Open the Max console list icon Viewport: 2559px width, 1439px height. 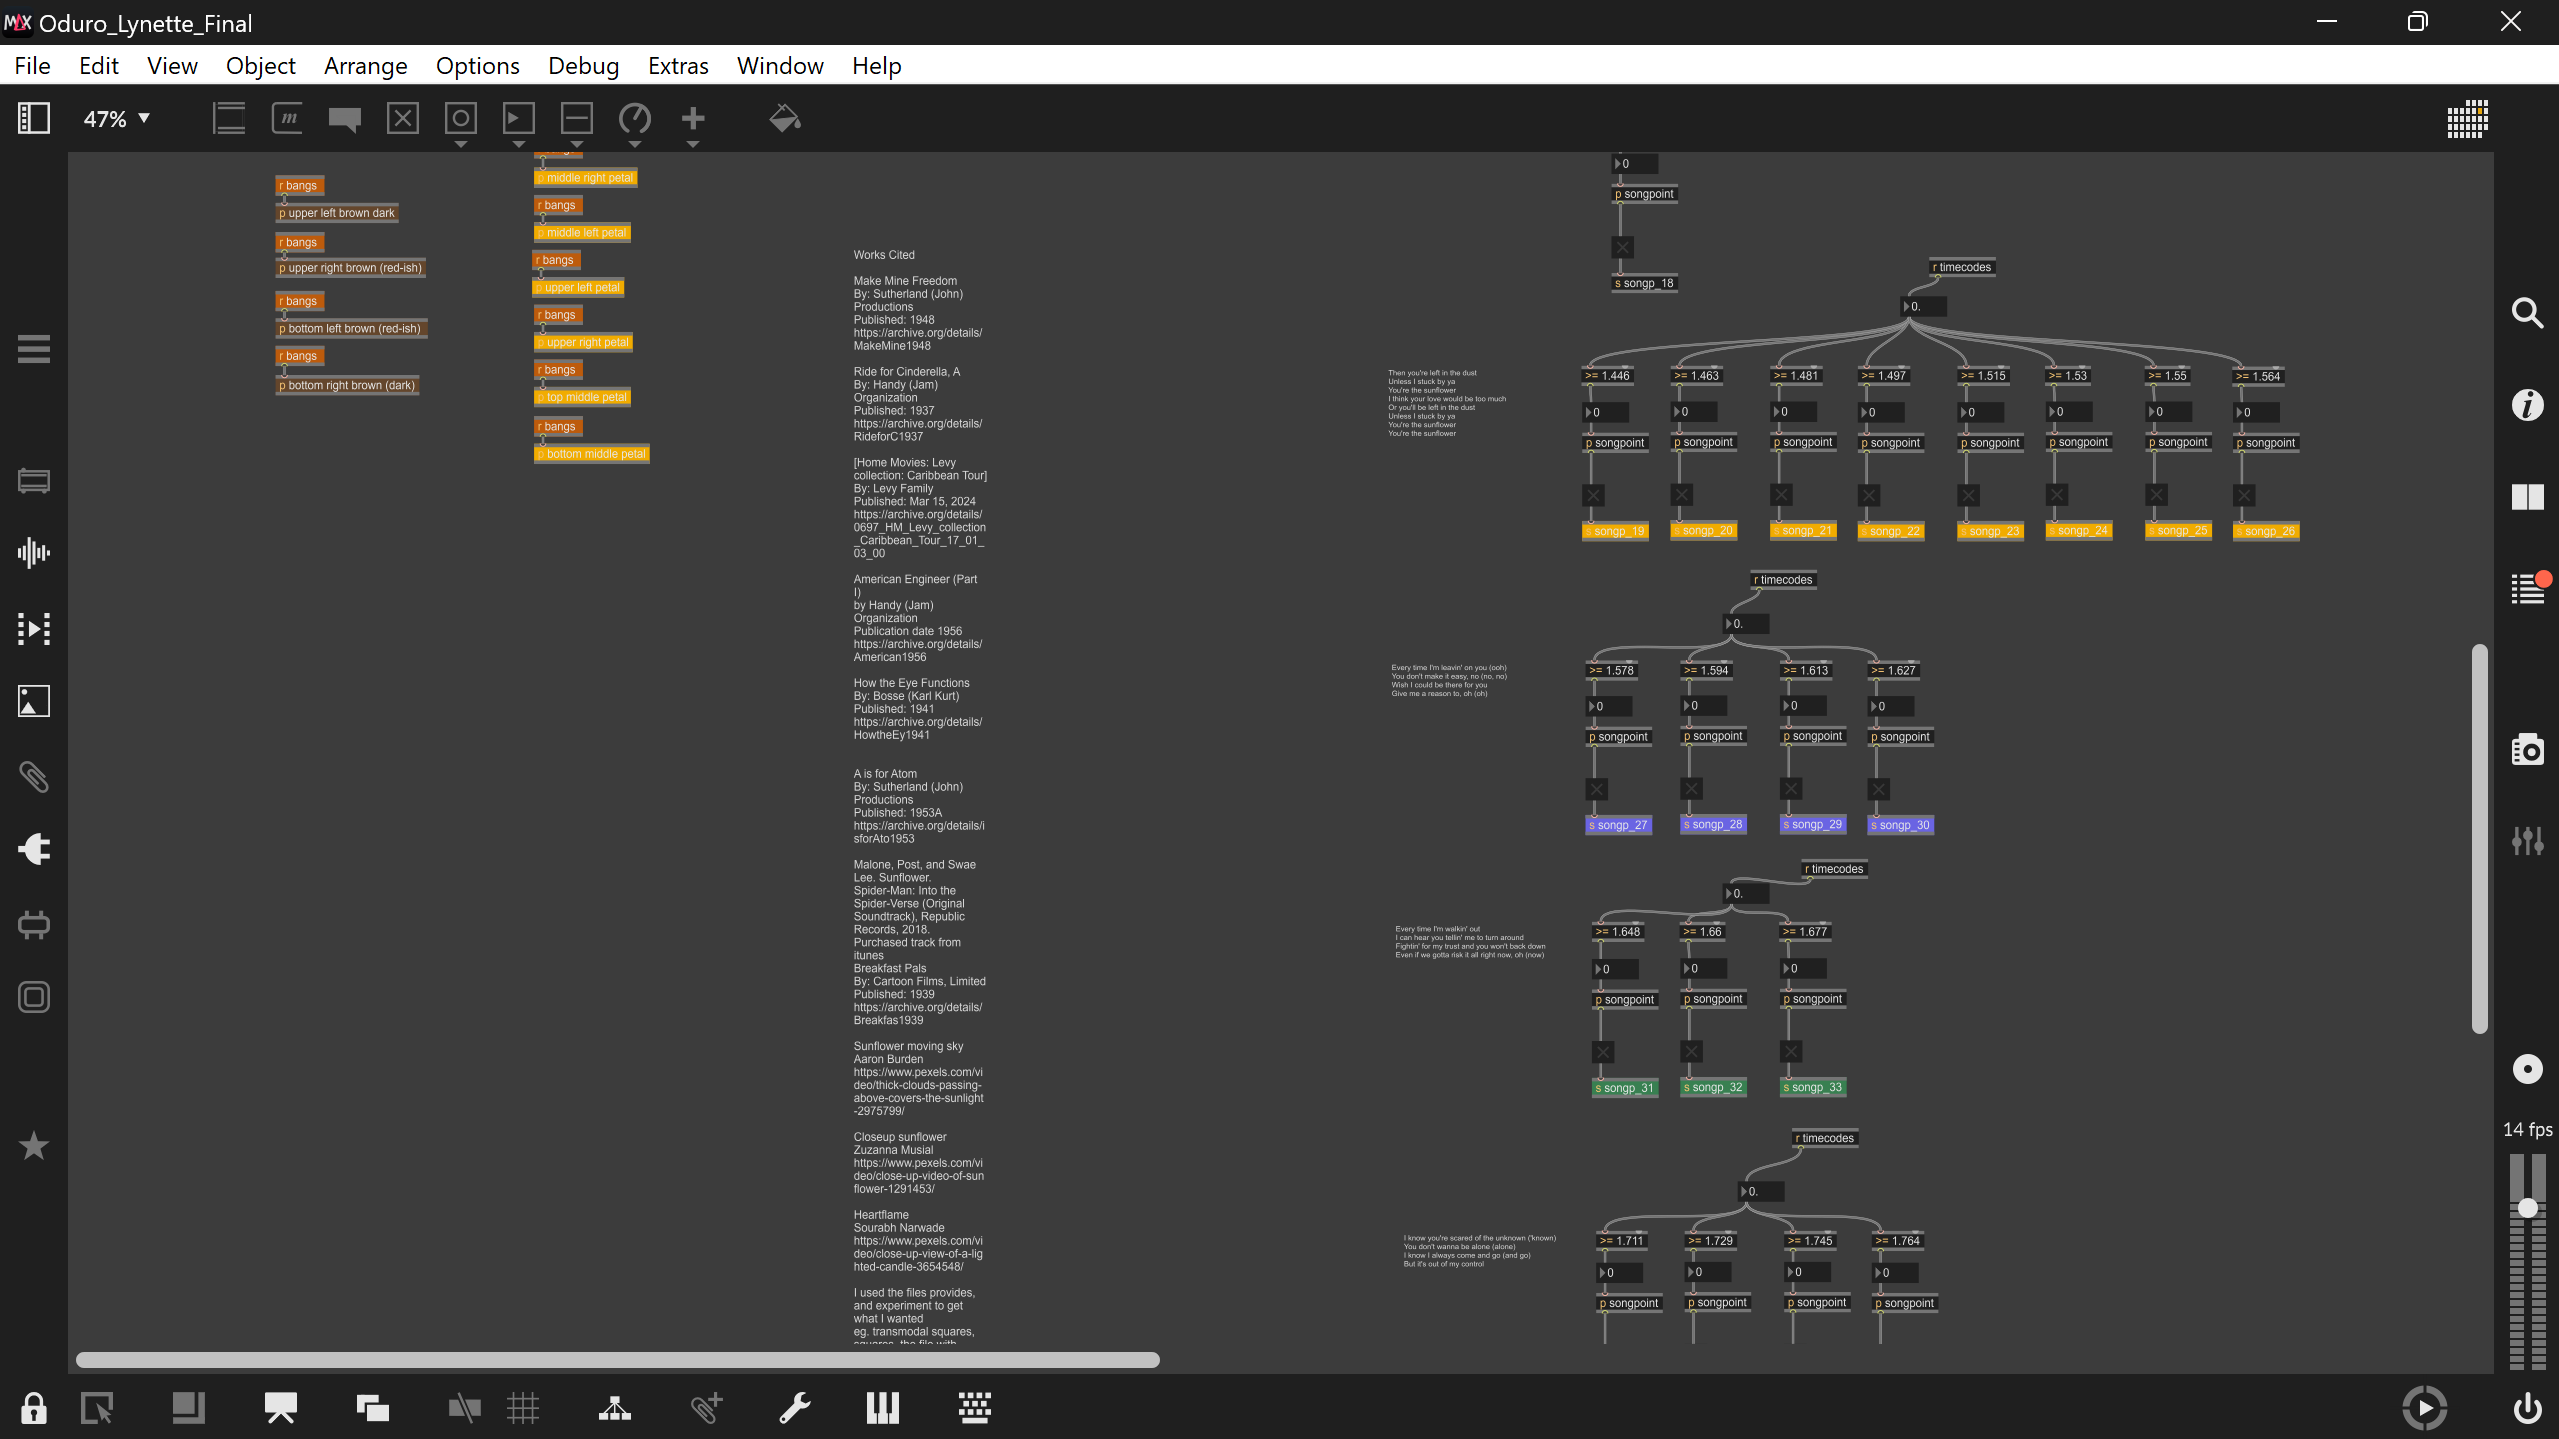tap(2527, 588)
